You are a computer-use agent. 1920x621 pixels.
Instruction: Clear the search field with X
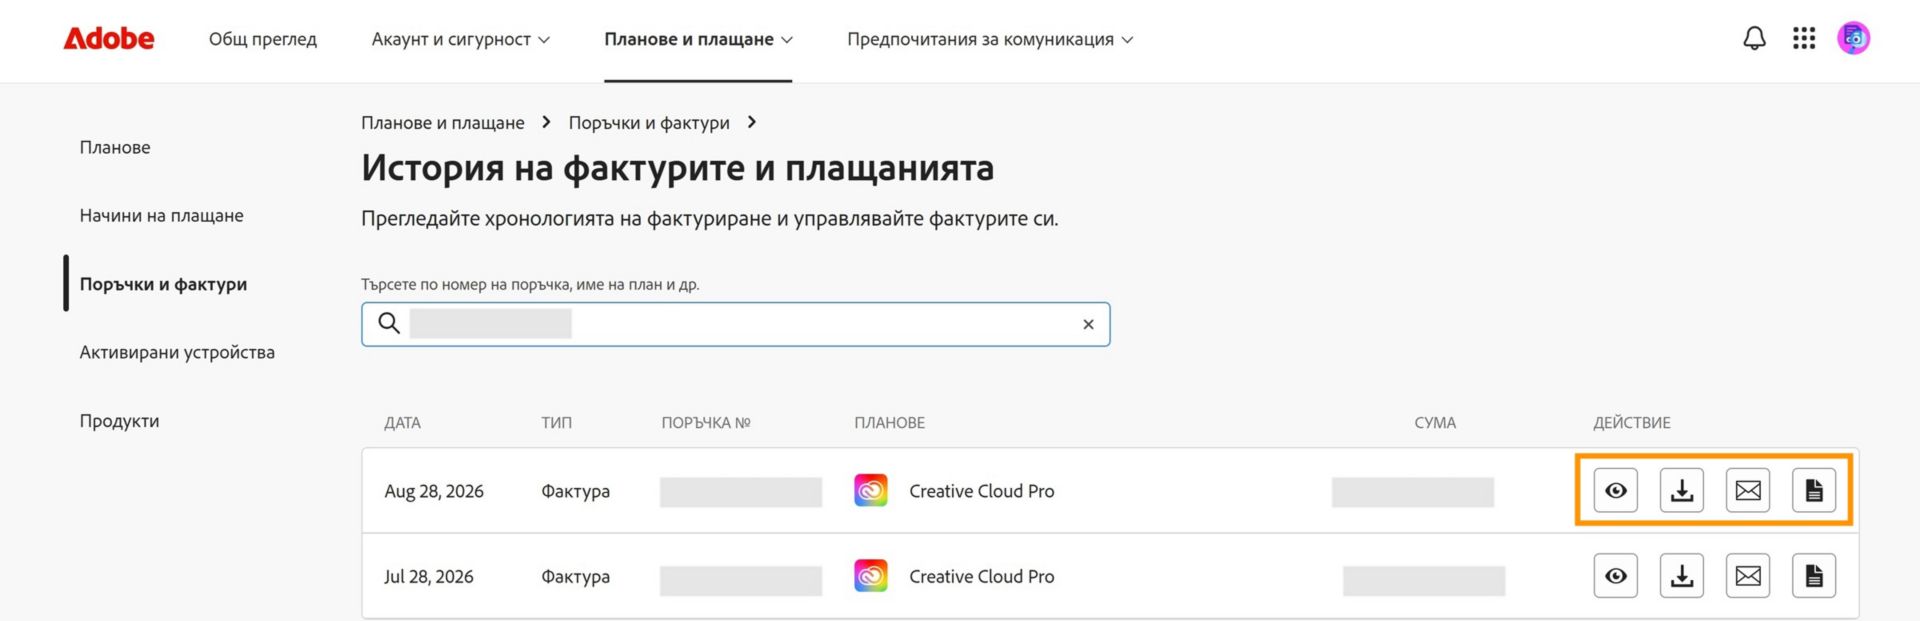[x=1088, y=324]
